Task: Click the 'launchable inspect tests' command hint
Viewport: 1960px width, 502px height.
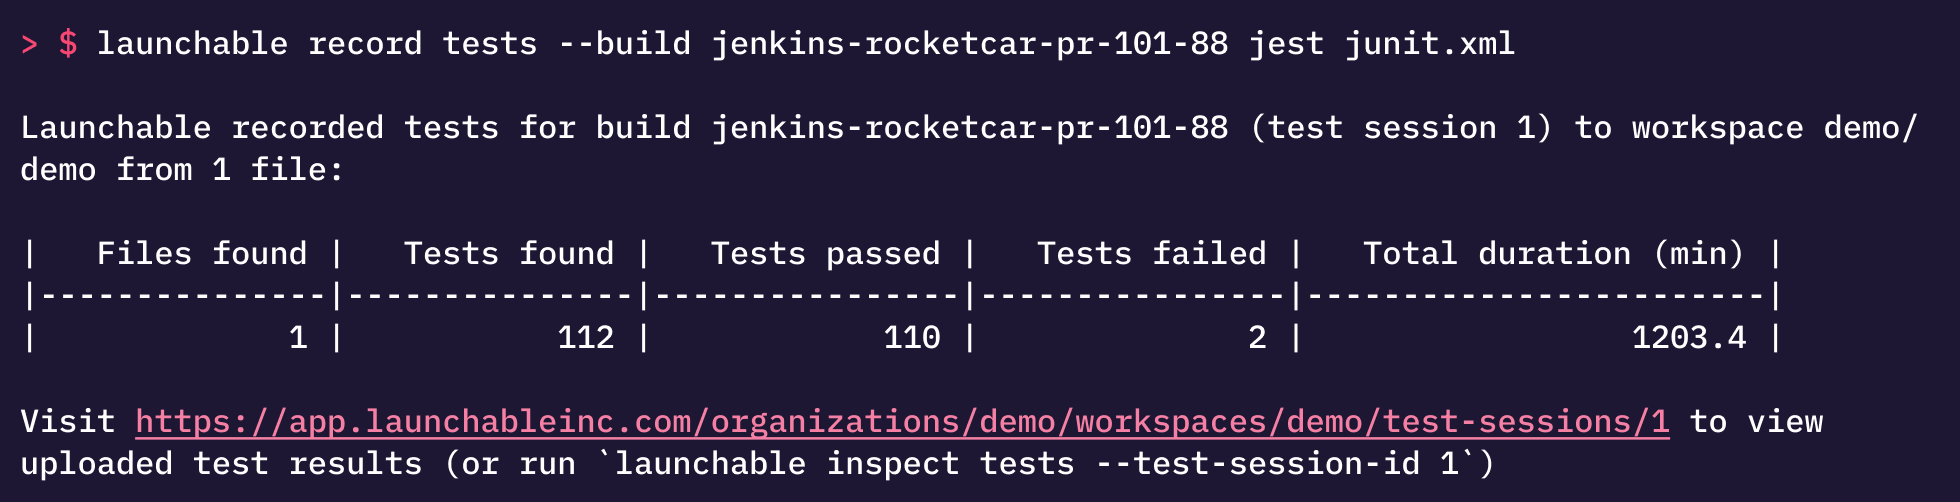Action: click(844, 464)
